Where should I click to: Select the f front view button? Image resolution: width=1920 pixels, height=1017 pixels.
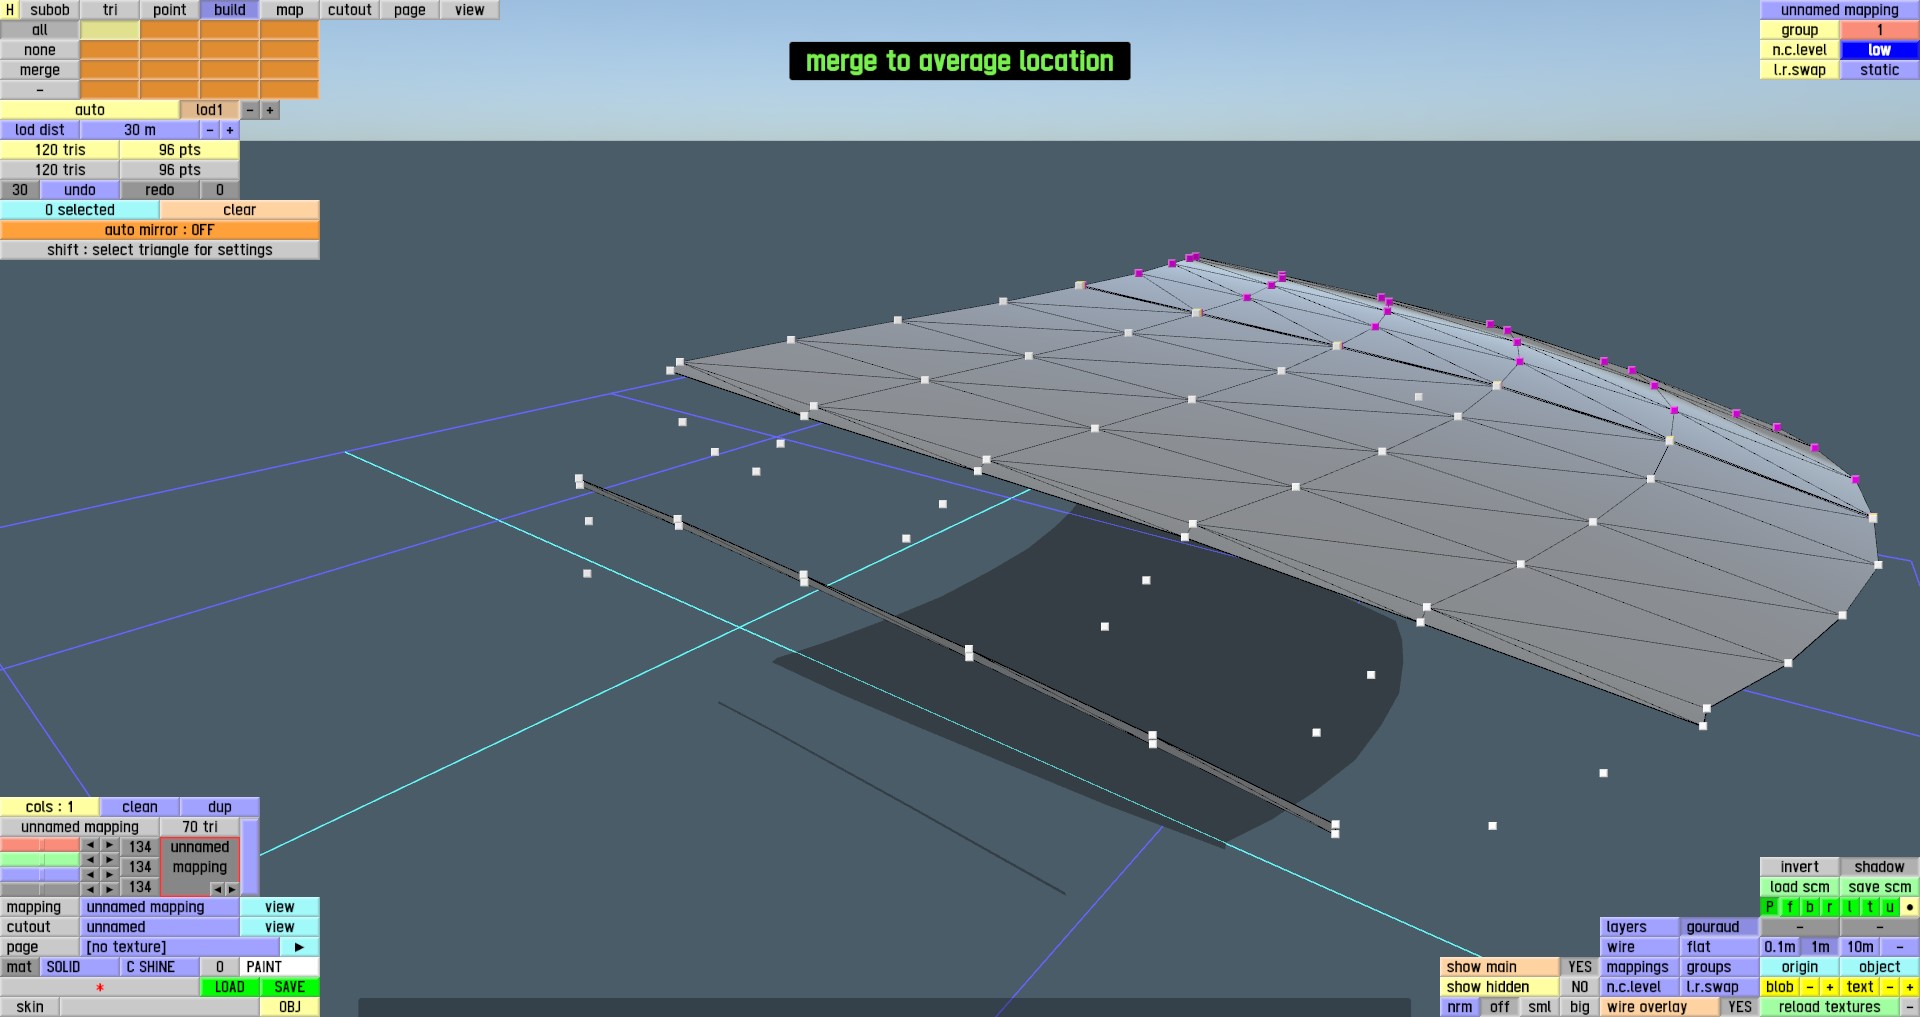(x=1790, y=907)
